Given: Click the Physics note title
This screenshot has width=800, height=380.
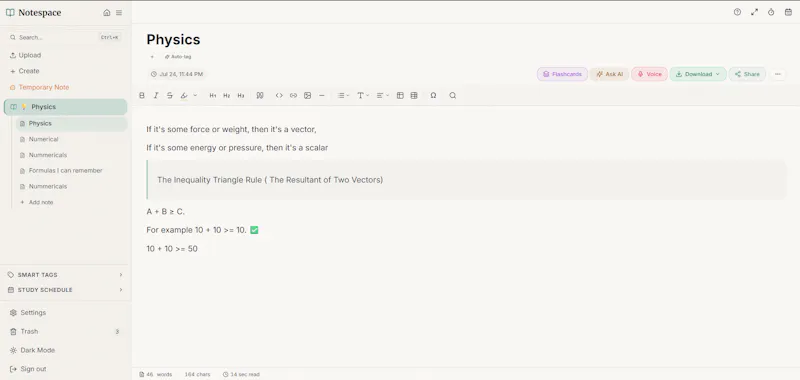Looking at the screenshot, I should click(x=173, y=40).
